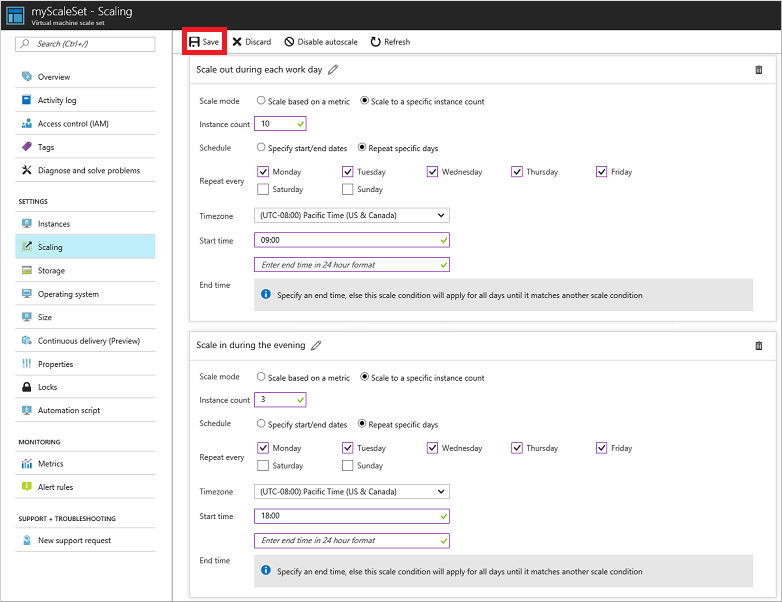This screenshot has width=782, height=602.
Task: Enable Sunday in the evening scale condition
Action: (348, 465)
